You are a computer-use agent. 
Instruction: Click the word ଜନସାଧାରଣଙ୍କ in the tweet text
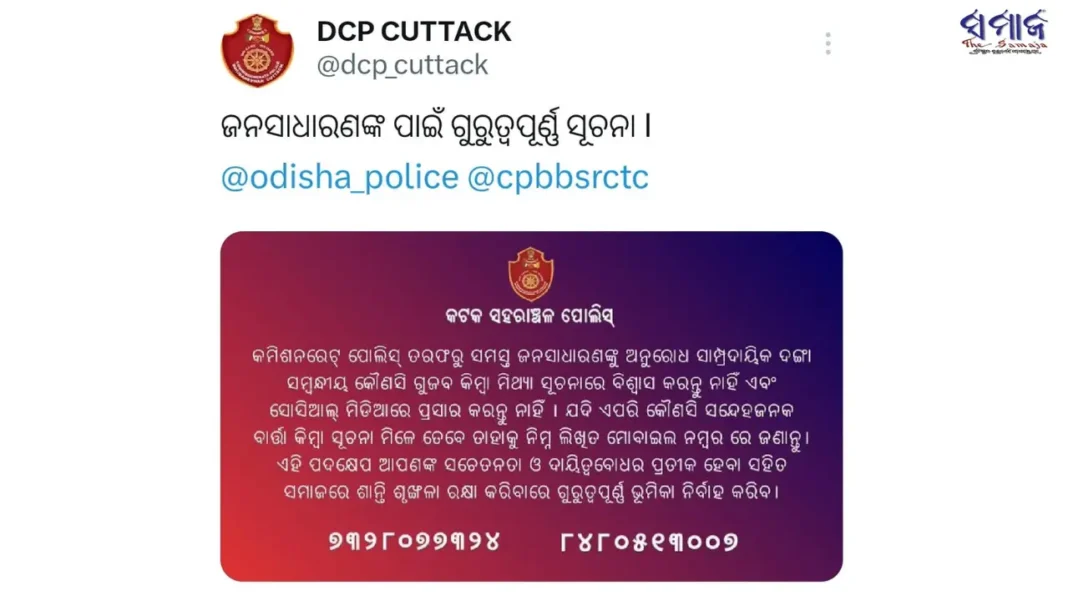304,126
